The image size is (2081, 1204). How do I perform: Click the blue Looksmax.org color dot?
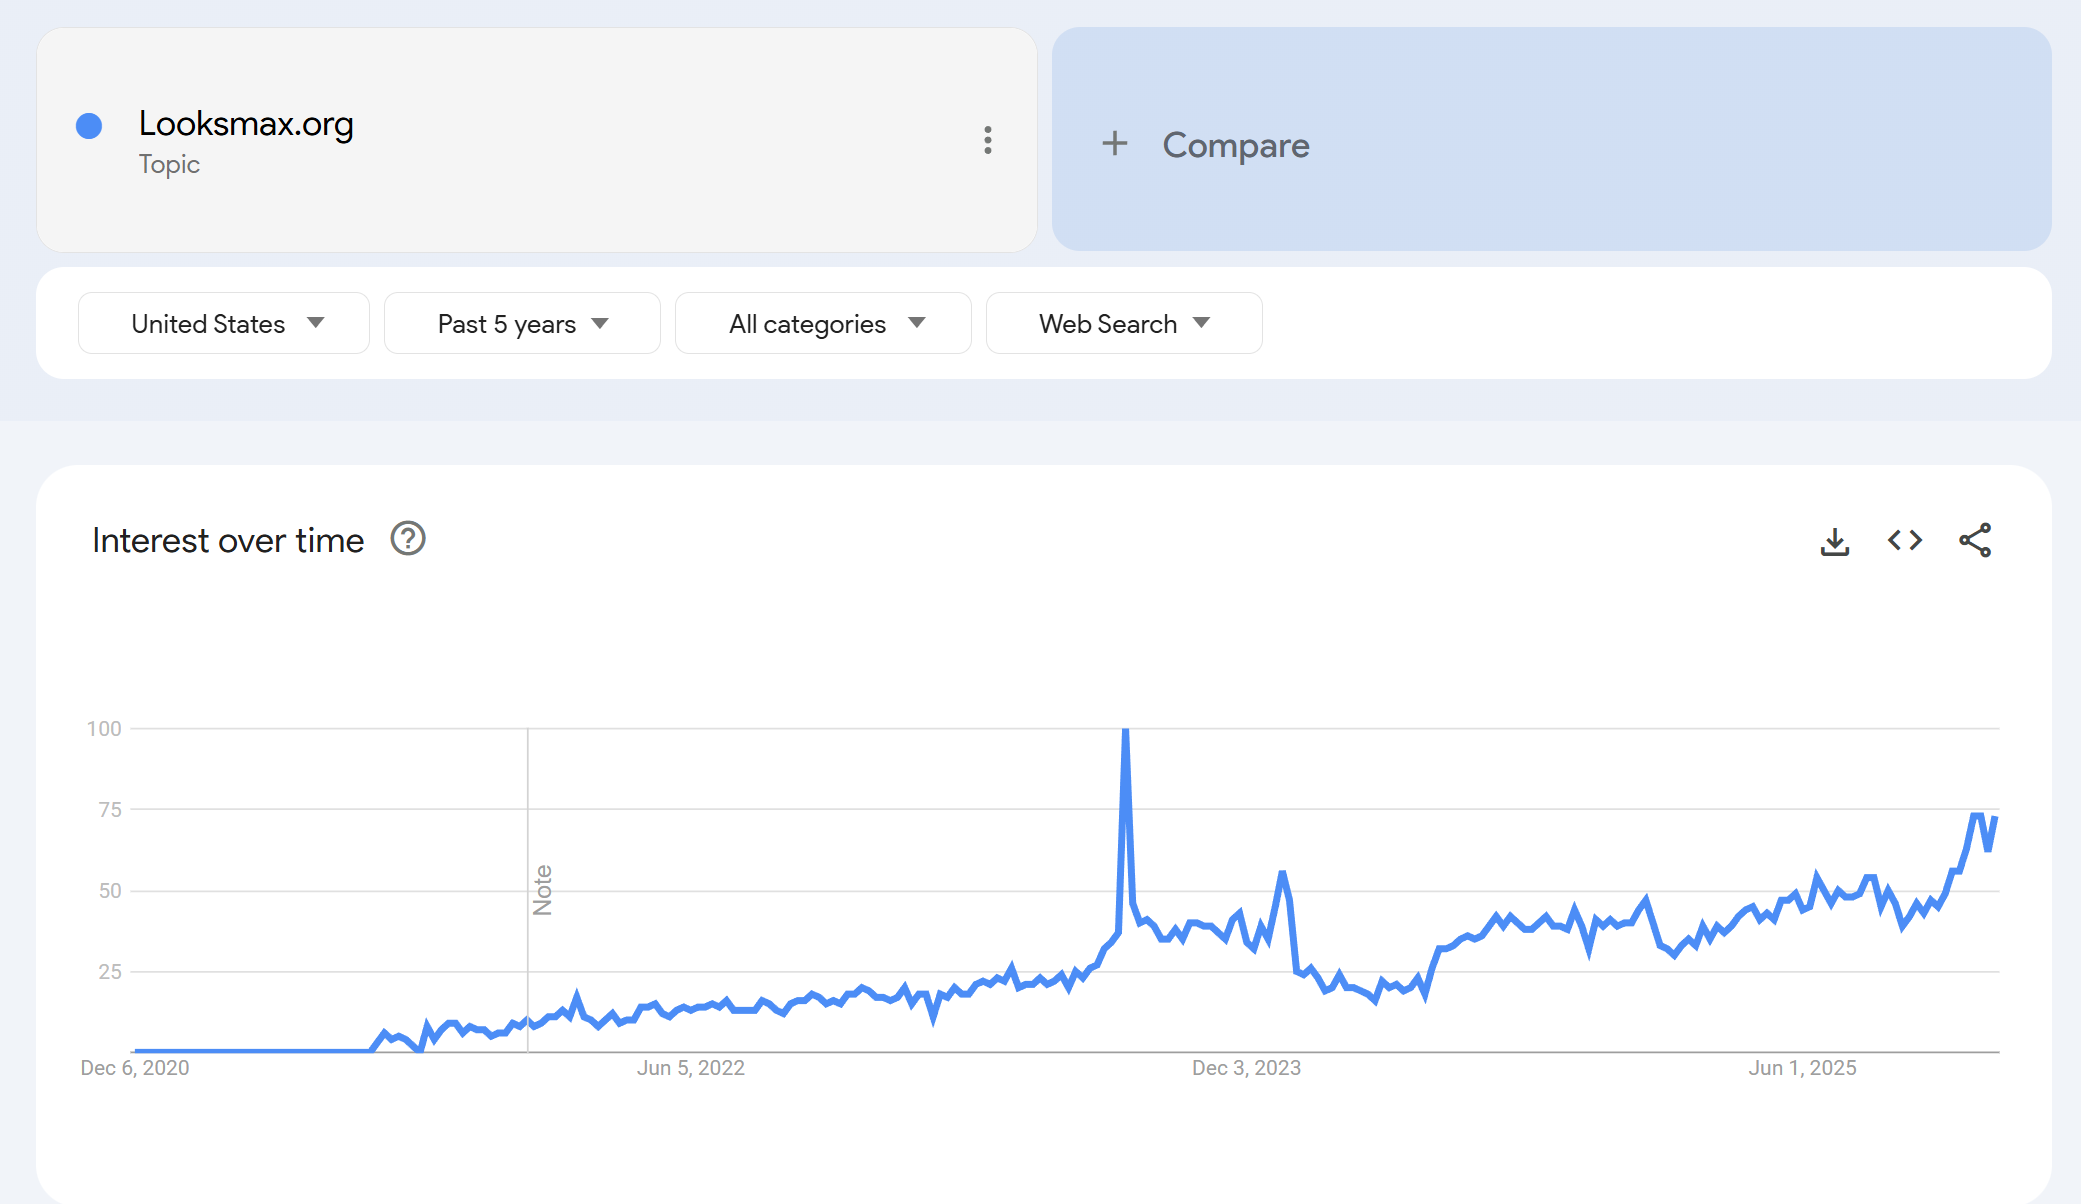[89, 126]
